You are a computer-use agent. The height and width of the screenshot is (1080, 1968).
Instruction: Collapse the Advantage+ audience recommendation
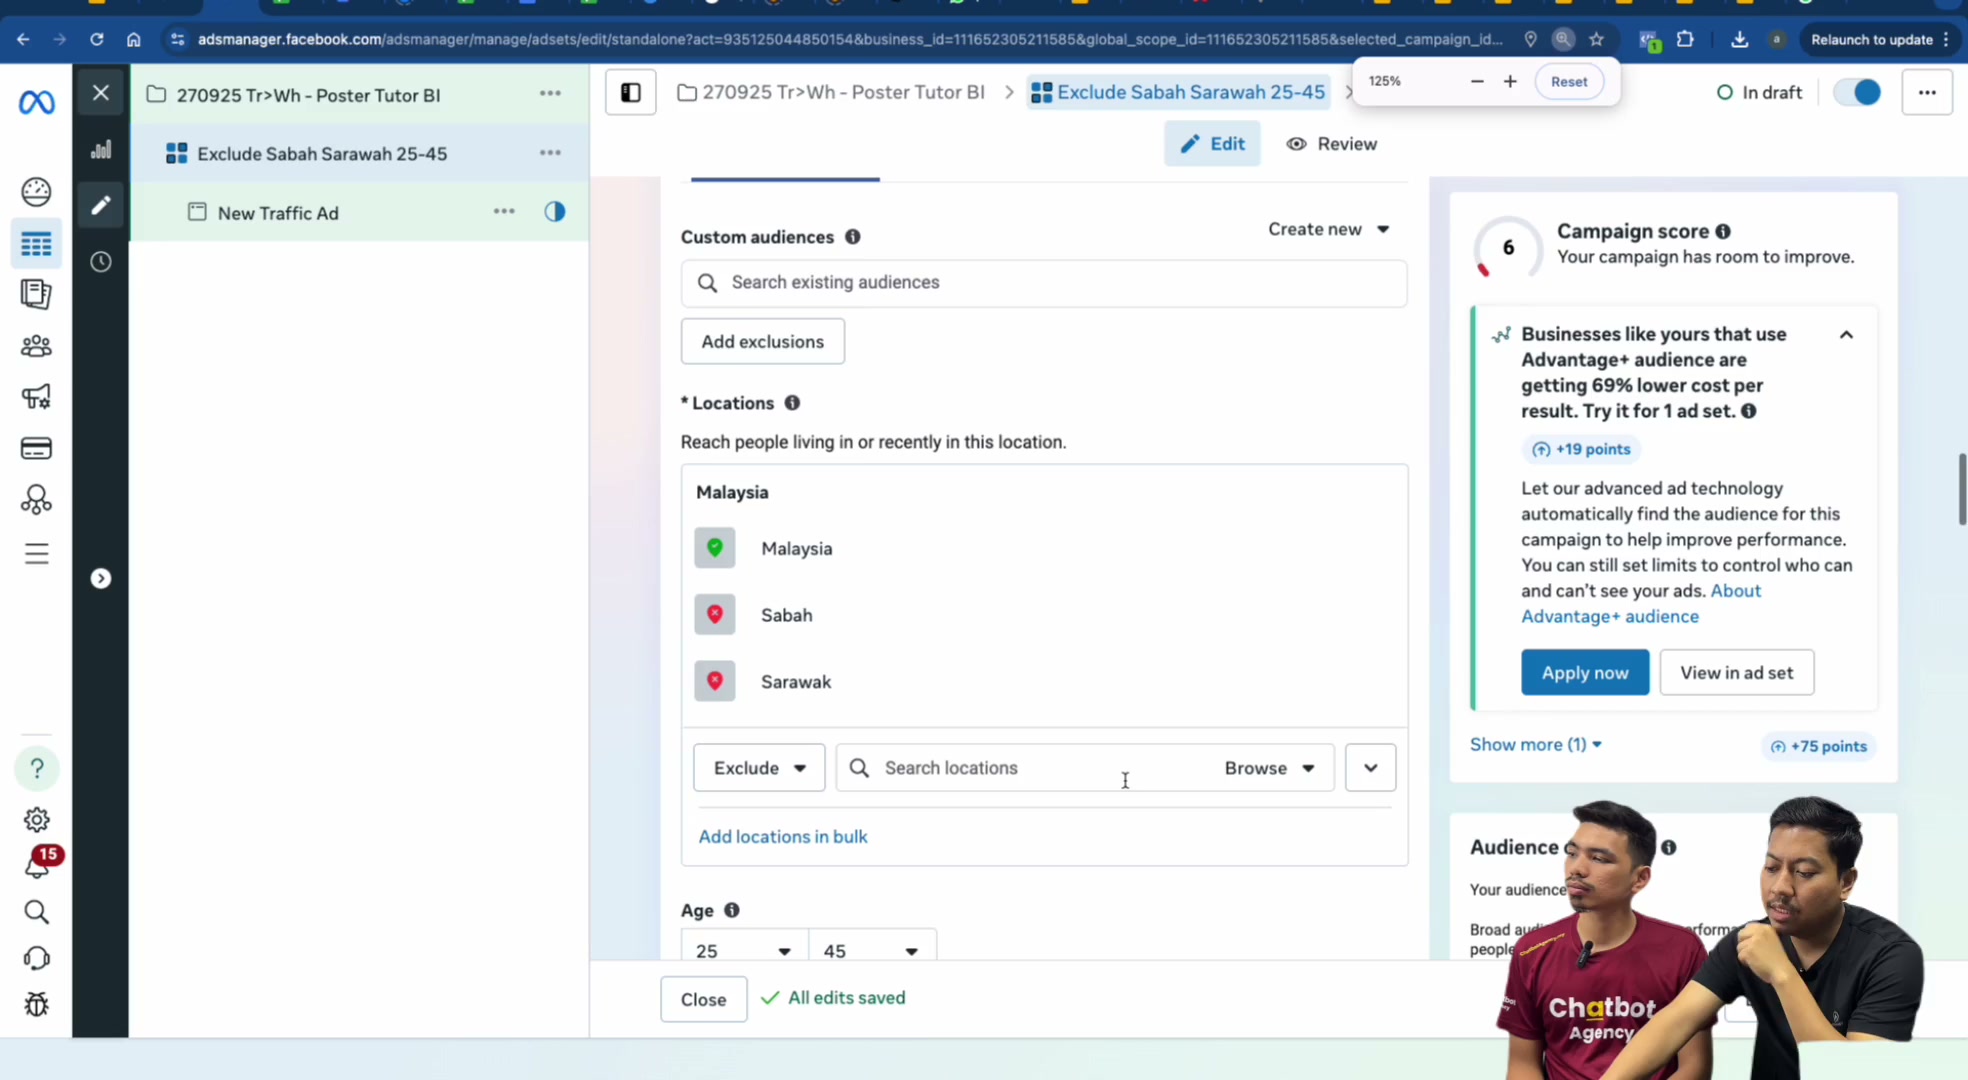tap(1847, 335)
